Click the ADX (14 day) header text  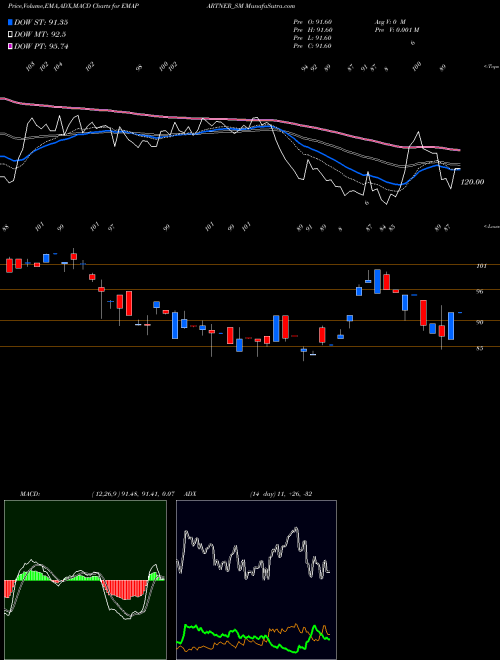(249, 494)
